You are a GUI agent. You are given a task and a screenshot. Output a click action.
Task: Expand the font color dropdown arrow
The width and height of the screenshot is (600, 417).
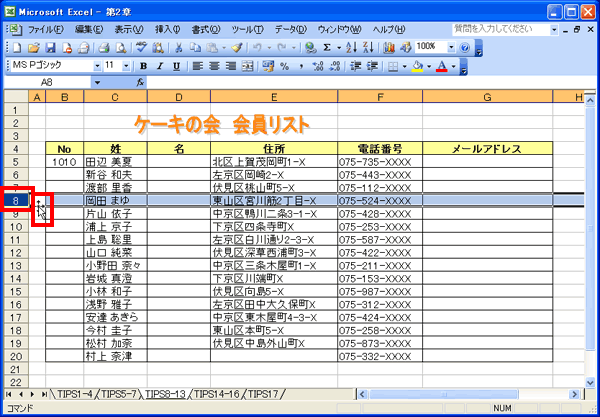point(454,67)
